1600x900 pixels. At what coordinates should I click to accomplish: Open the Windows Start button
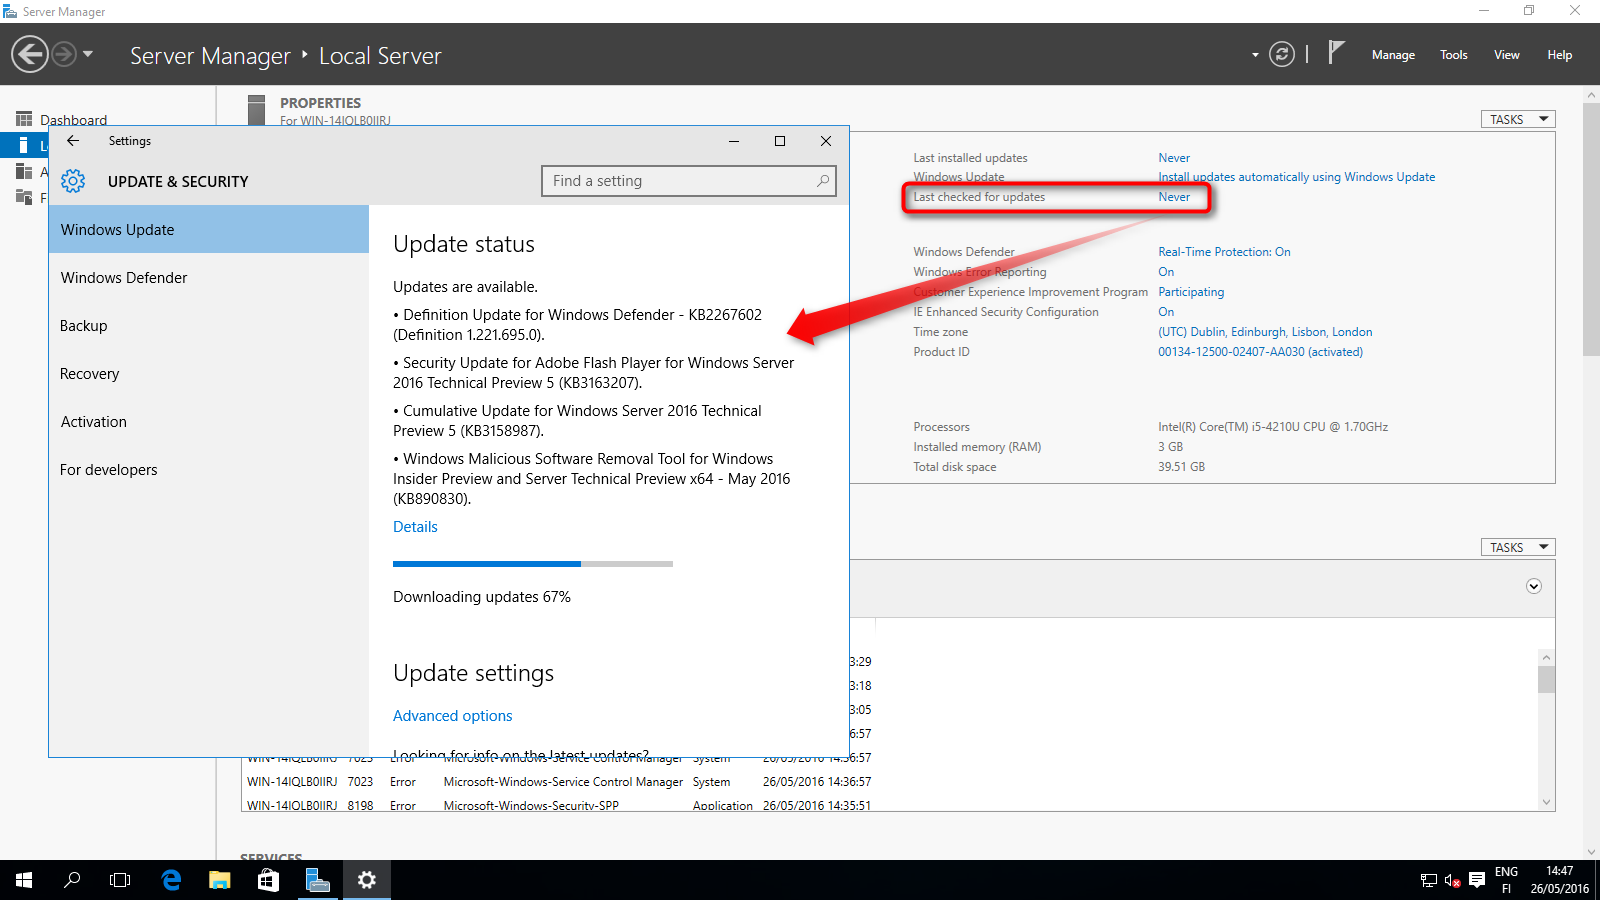(24, 880)
